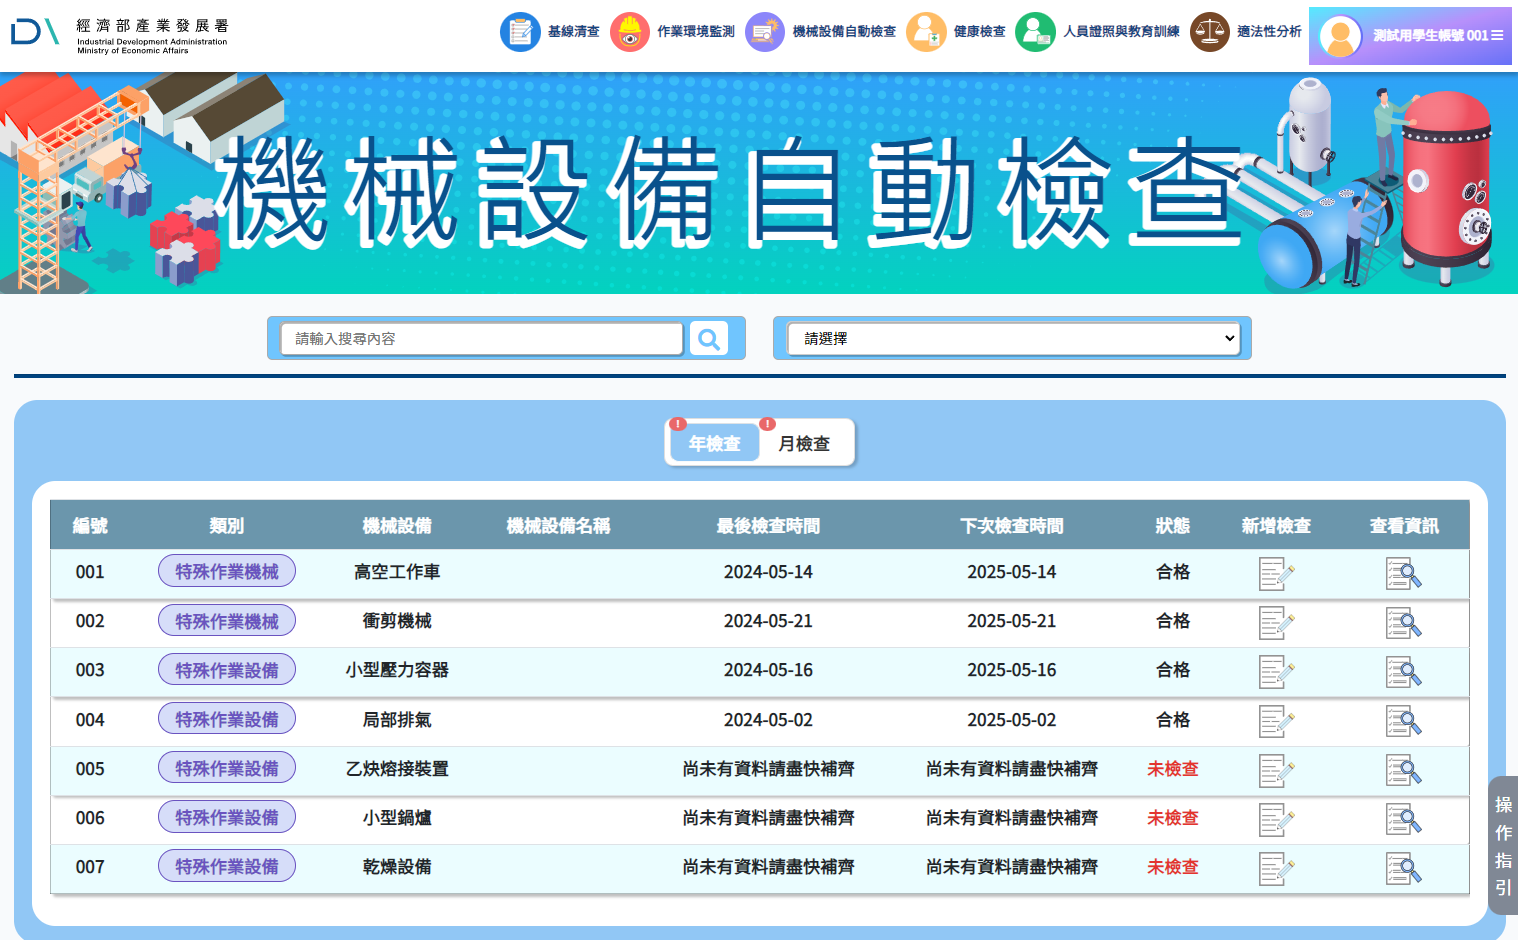Screen dimensions: 1518x940
Task: Switch to the 月檢查 tab
Action: [804, 443]
